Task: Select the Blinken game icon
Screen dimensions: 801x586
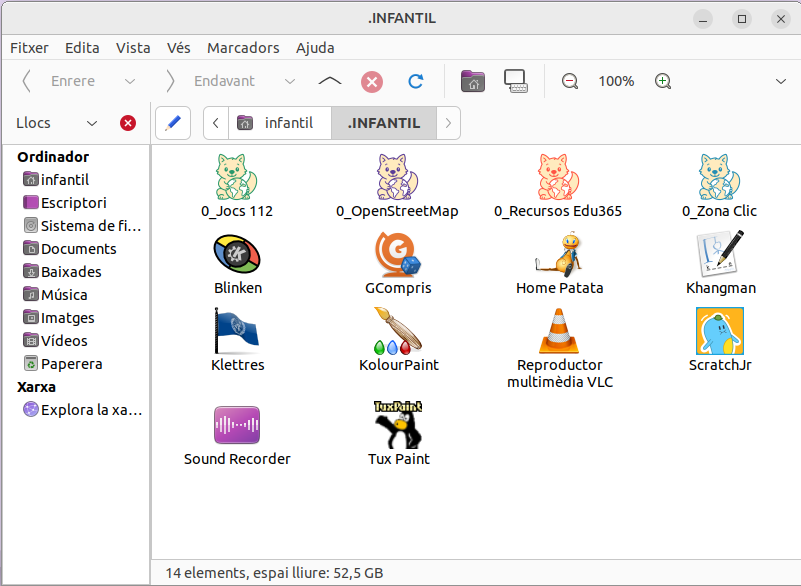Action: coord(238,255)
